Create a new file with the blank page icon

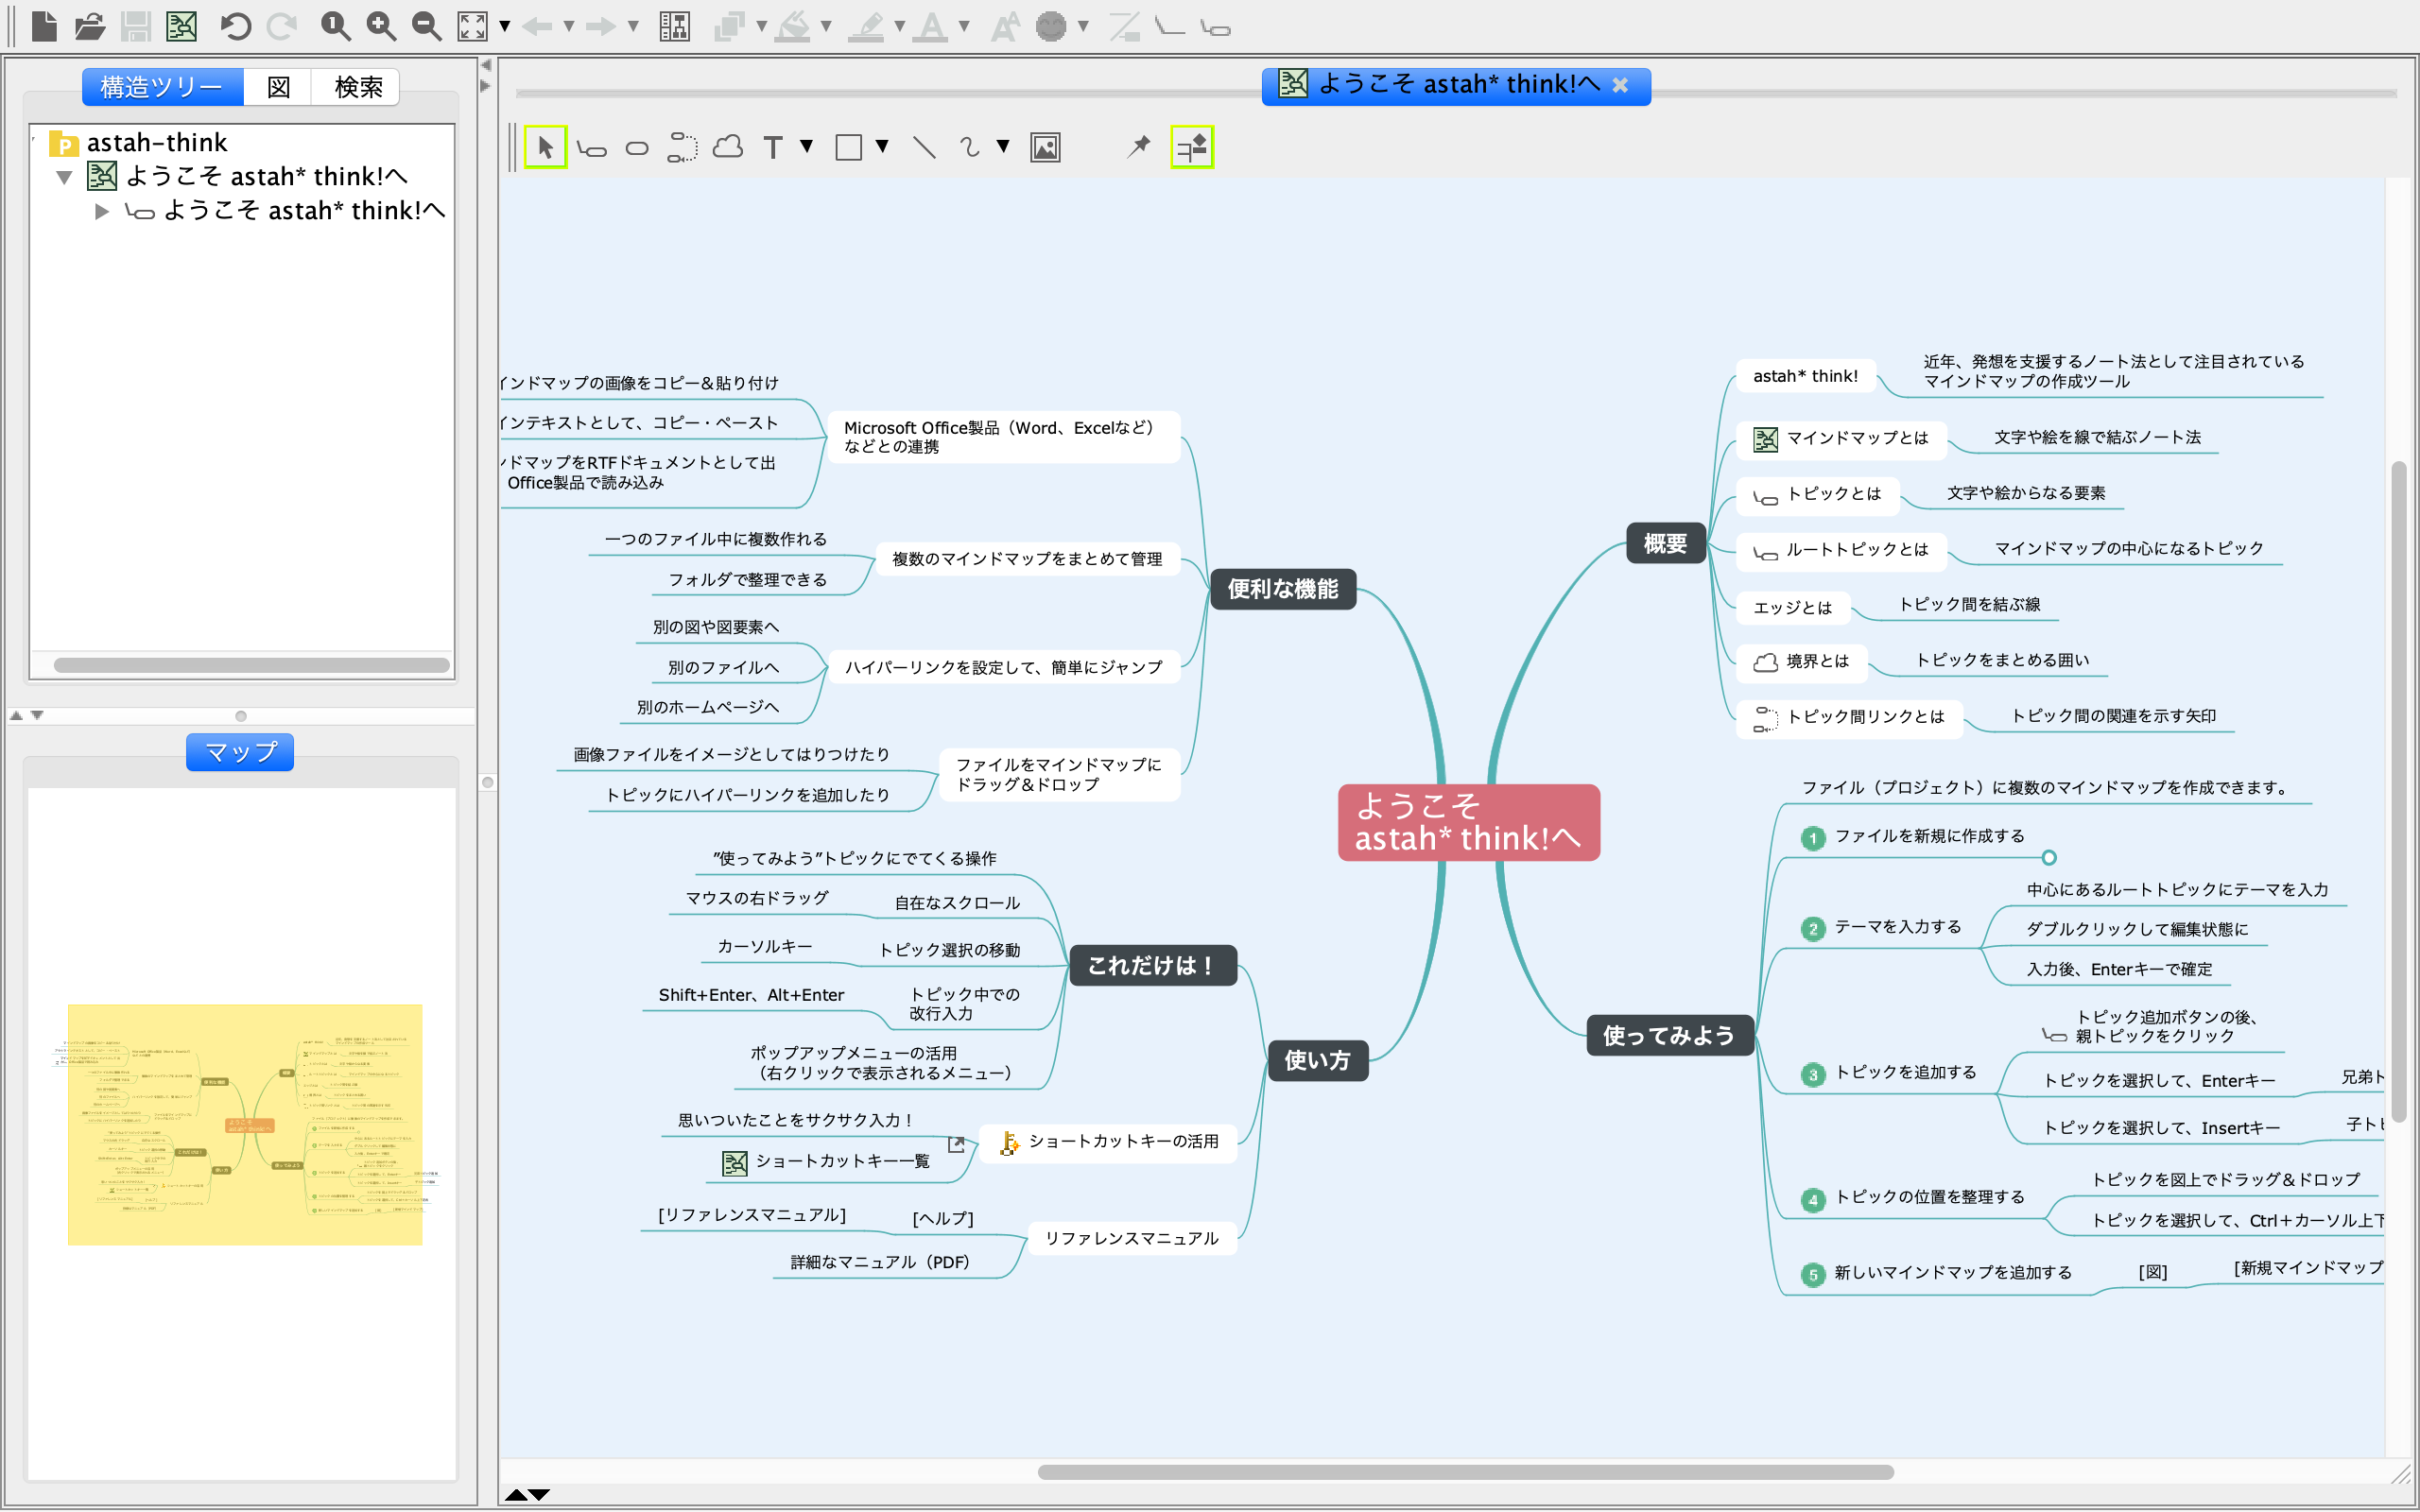point(44,26)
